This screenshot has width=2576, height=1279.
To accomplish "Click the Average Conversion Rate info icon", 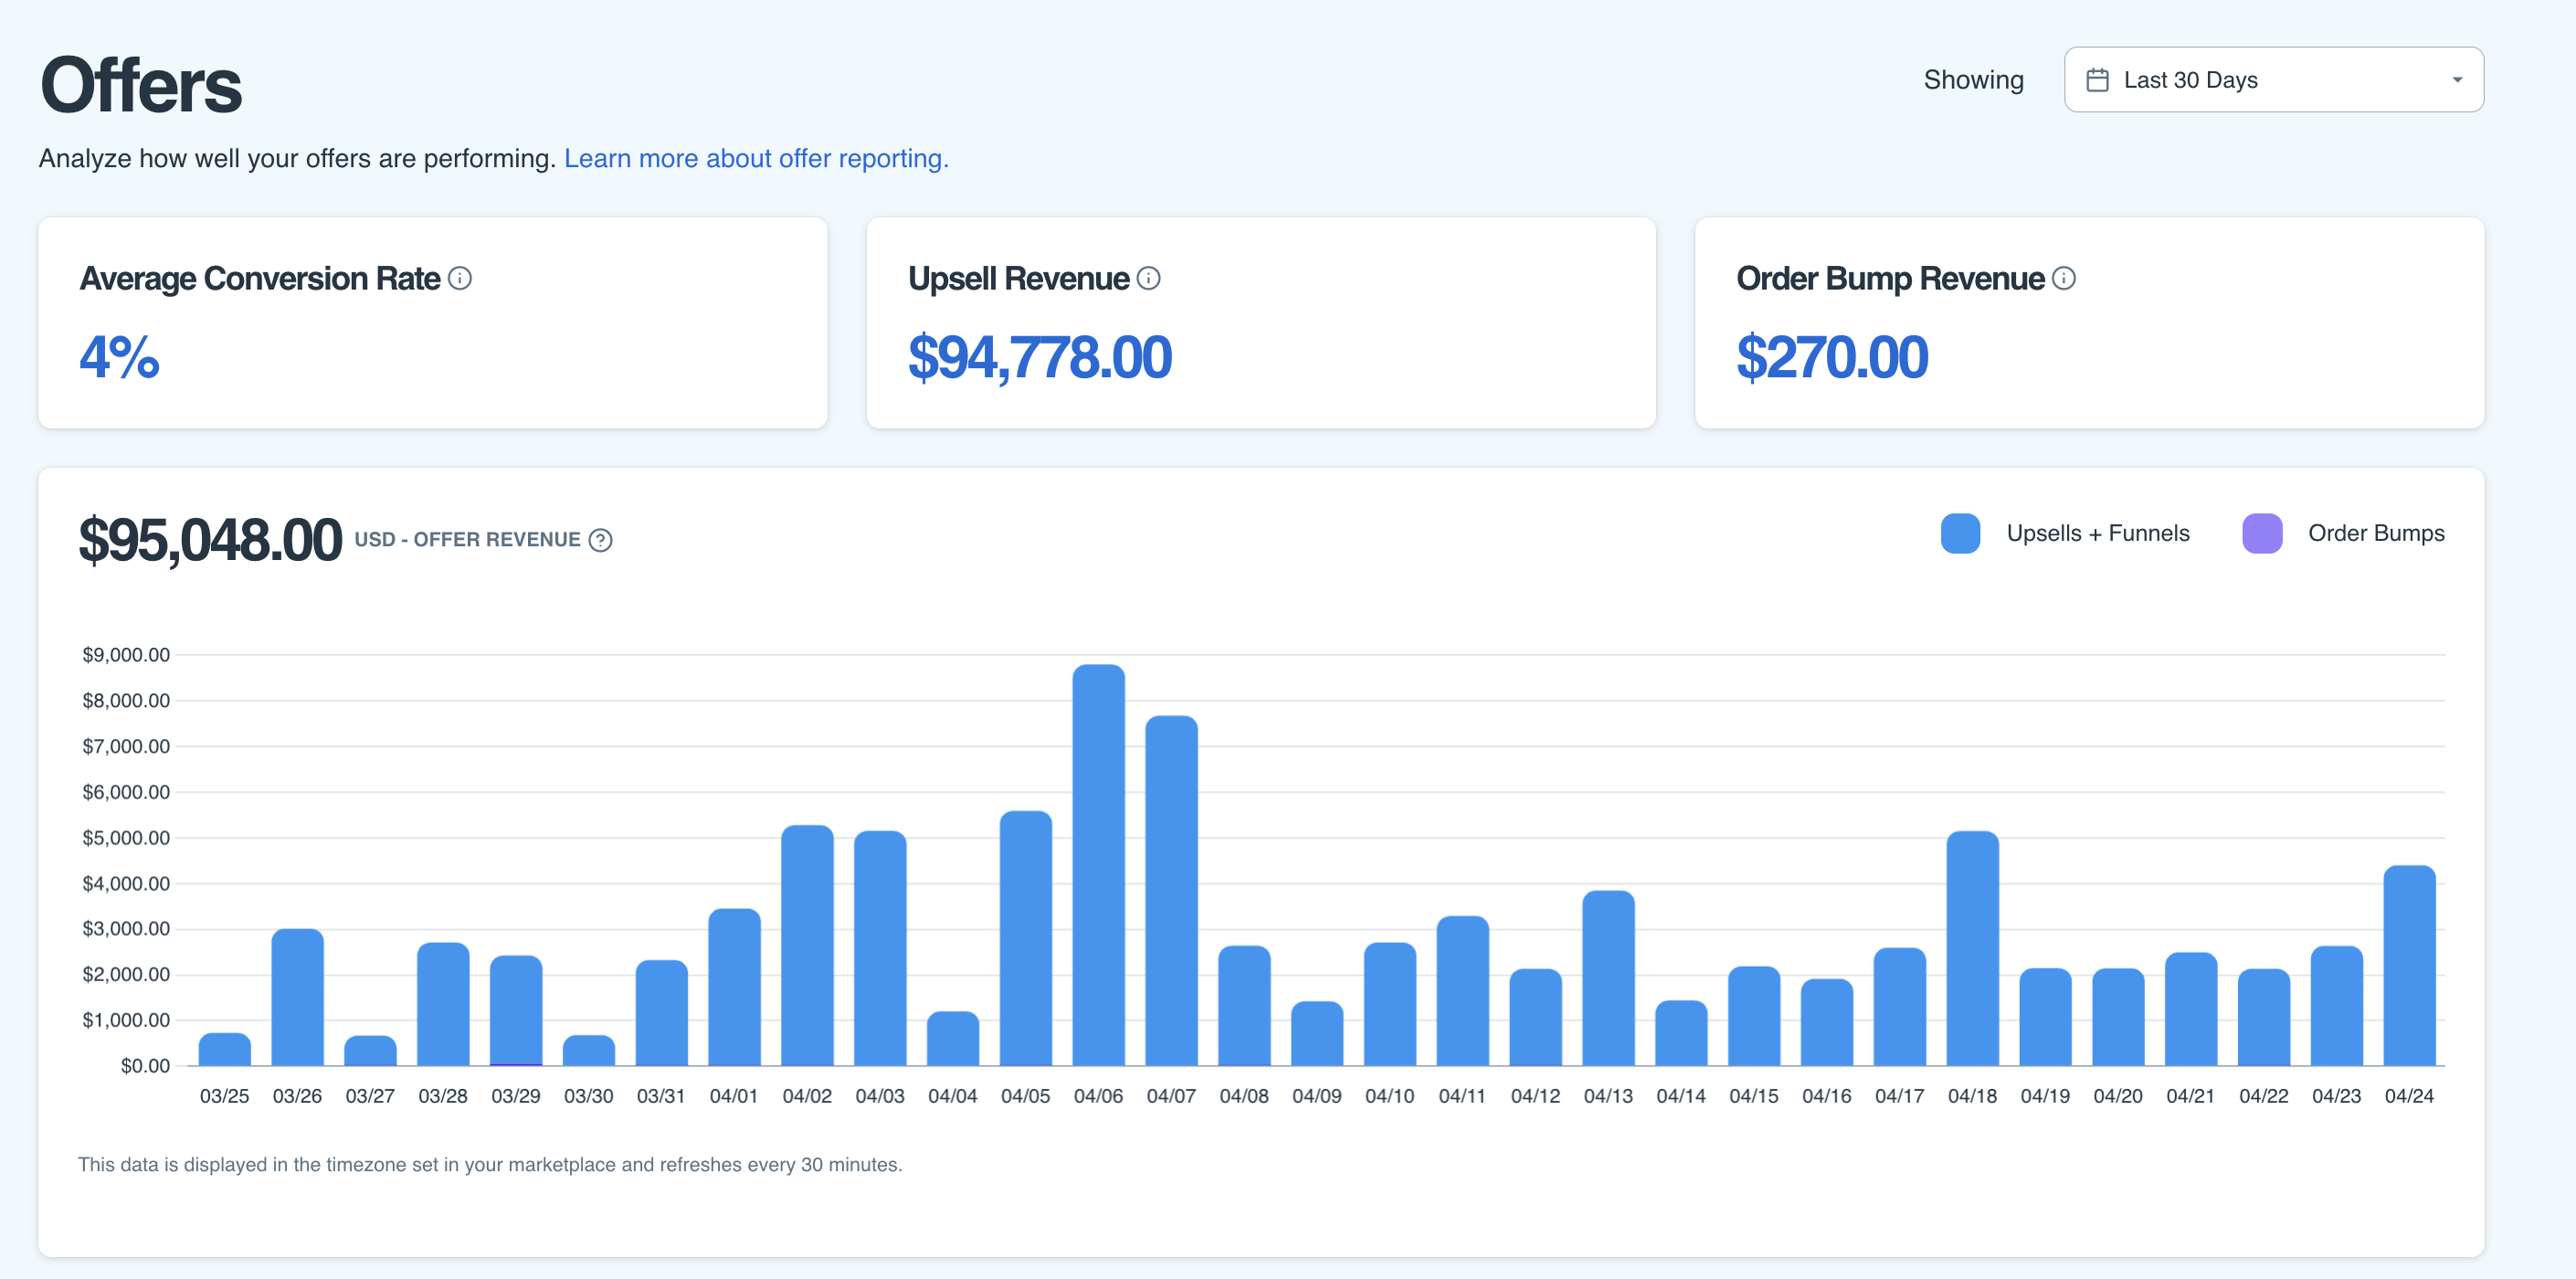I will pos(460,278).
